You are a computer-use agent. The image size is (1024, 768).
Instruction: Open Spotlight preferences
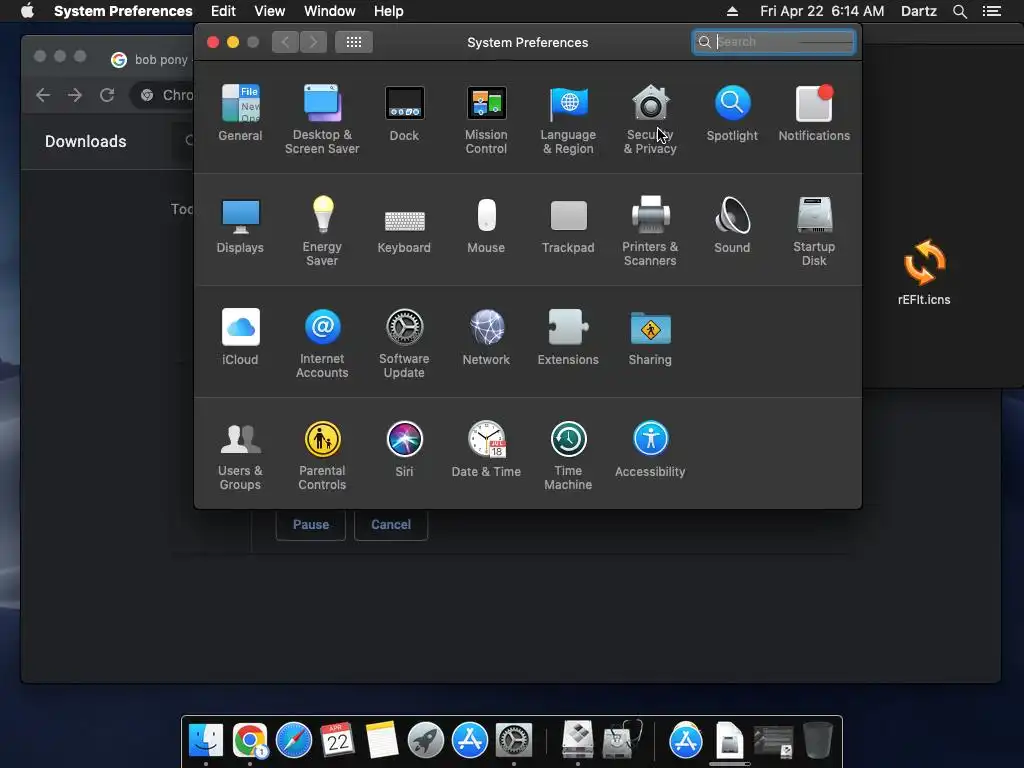732,114
